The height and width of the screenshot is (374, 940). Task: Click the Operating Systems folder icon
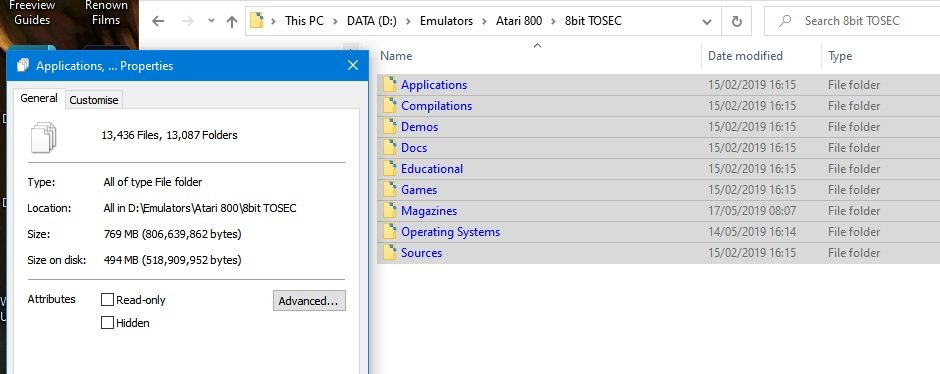pyautogui.click(x=390, y=231)
